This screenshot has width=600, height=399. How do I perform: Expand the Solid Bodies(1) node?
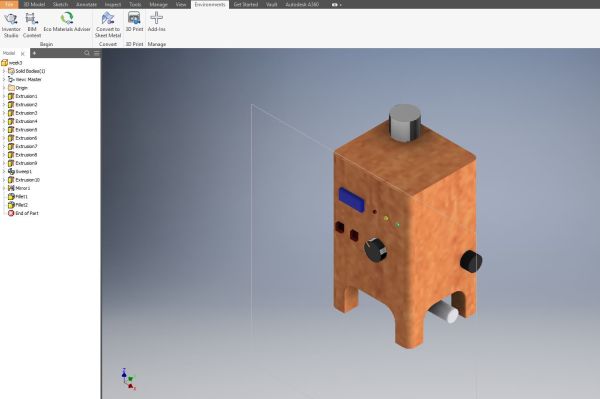[4, 71]
